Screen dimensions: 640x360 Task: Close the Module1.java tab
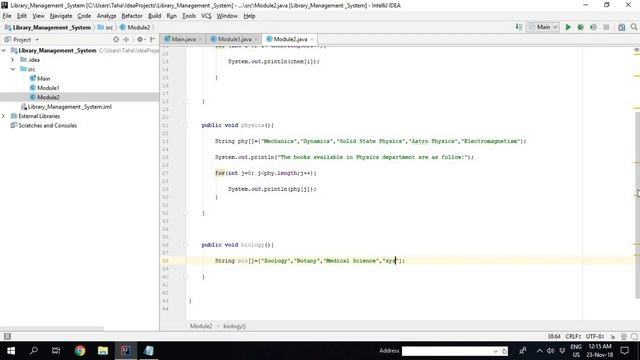point(256,39)
